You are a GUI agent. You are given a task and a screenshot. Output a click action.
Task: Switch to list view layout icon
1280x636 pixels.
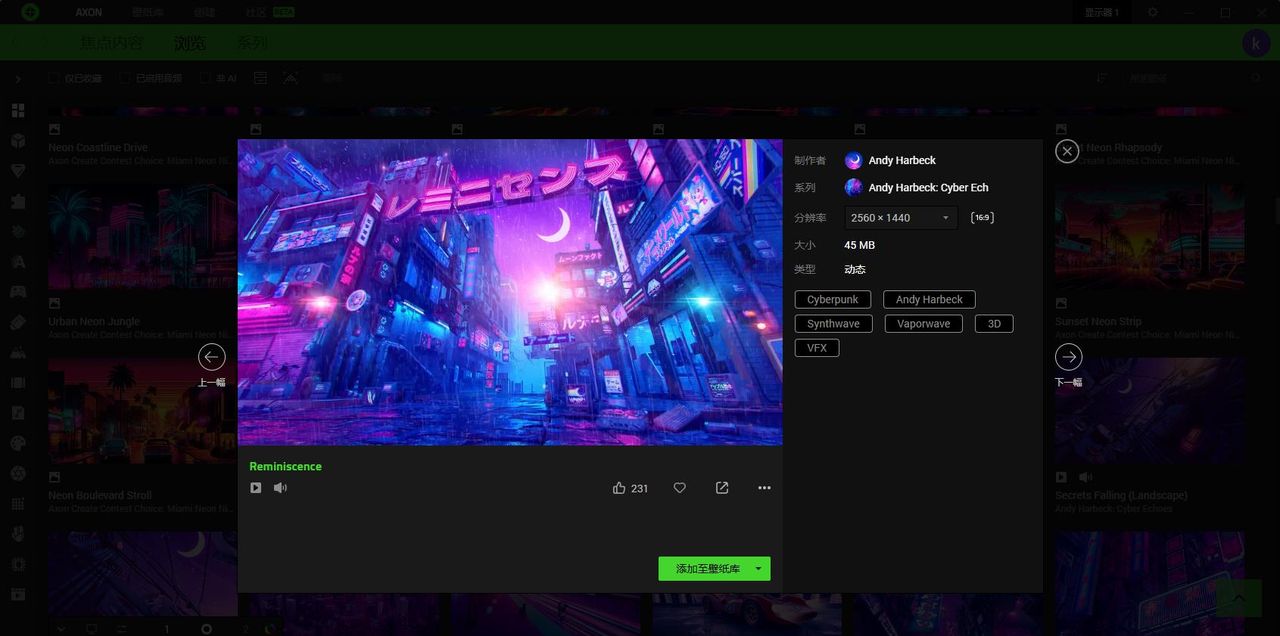[260, 78]
